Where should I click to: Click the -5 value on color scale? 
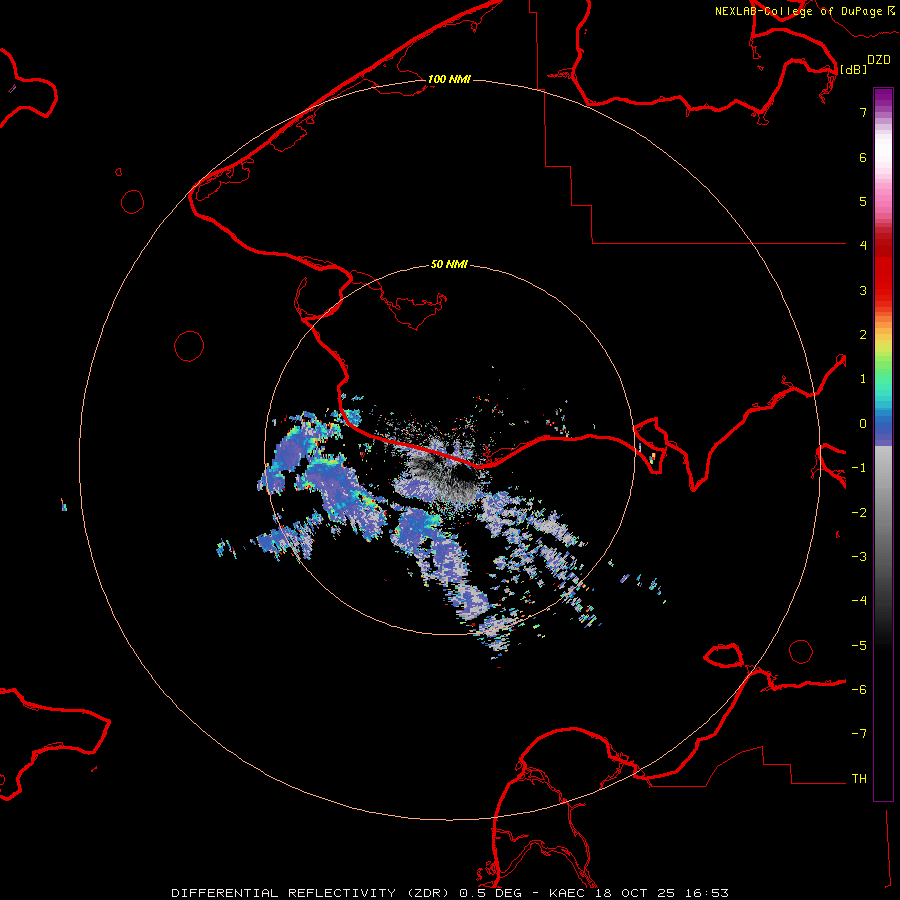[x=859, y=646]
